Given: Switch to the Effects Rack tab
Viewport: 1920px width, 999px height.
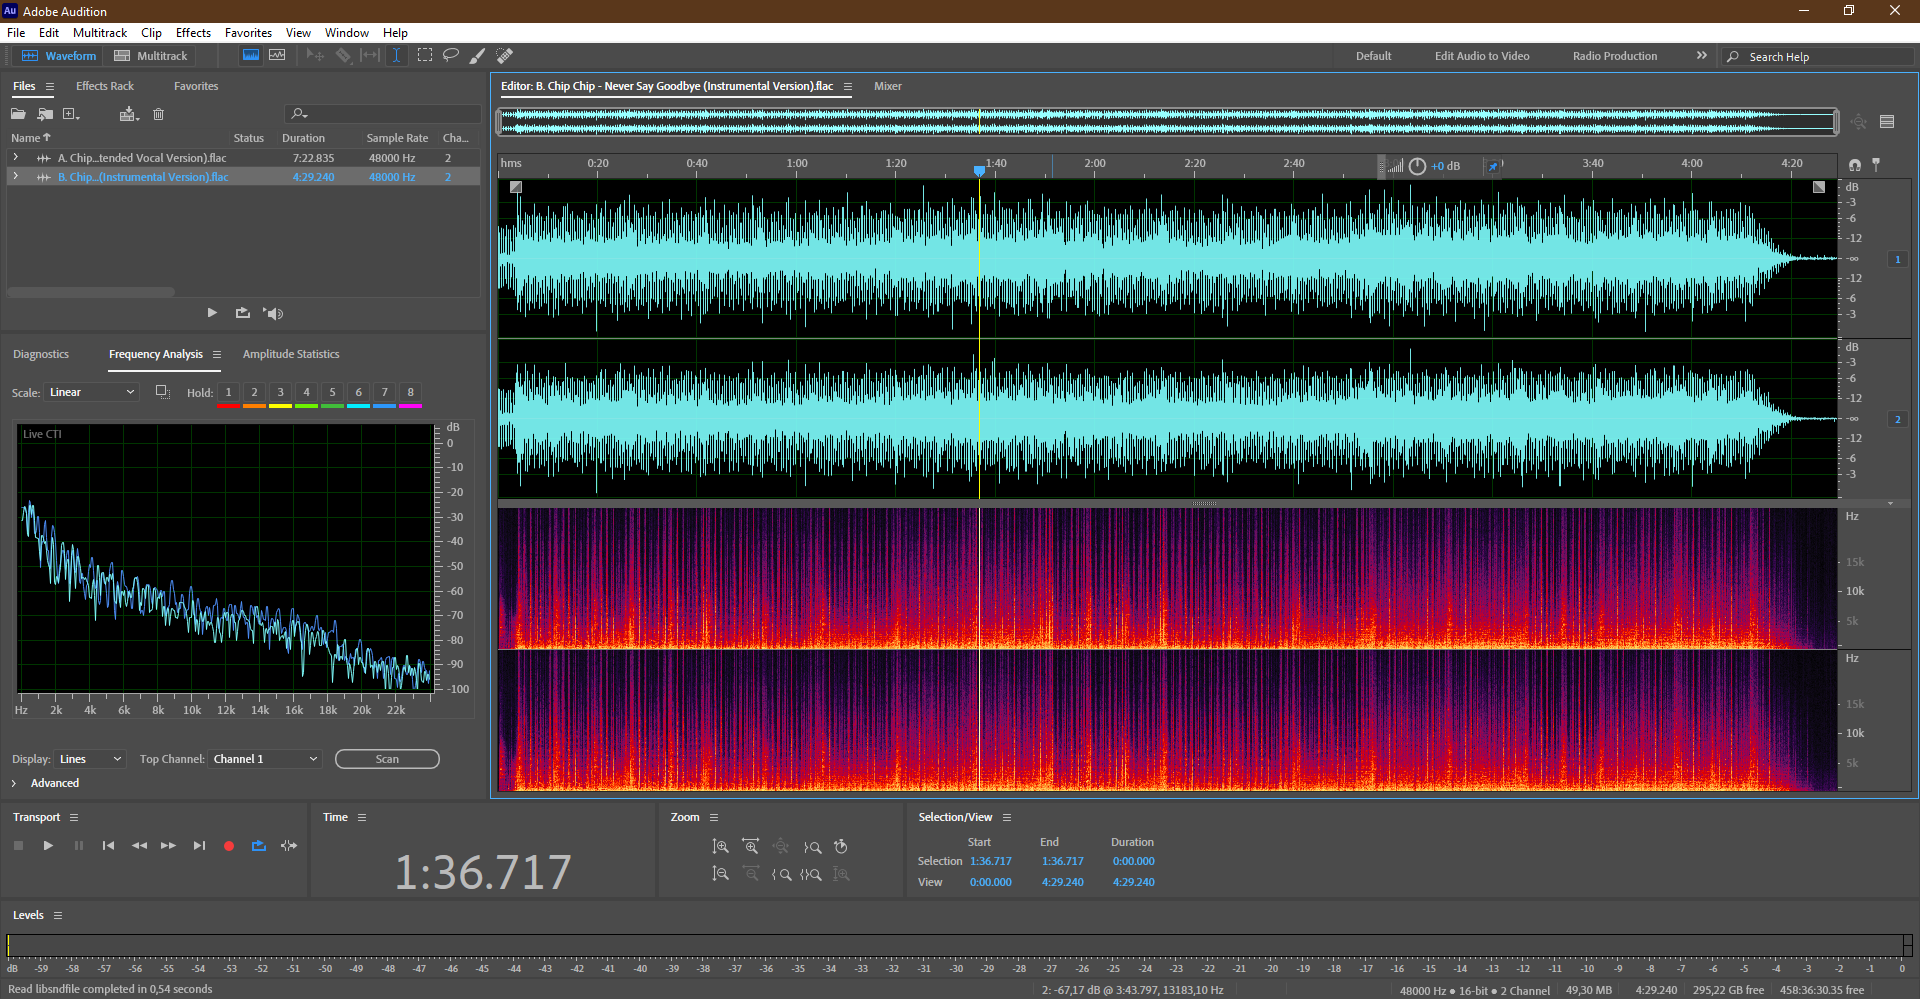Looking at the screenshot, I should point(105,86).
